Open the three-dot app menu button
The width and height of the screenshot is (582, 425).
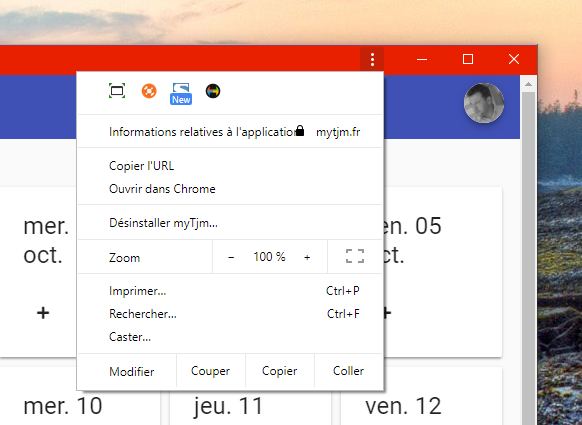pyautogui.click(x=372, y=59)
